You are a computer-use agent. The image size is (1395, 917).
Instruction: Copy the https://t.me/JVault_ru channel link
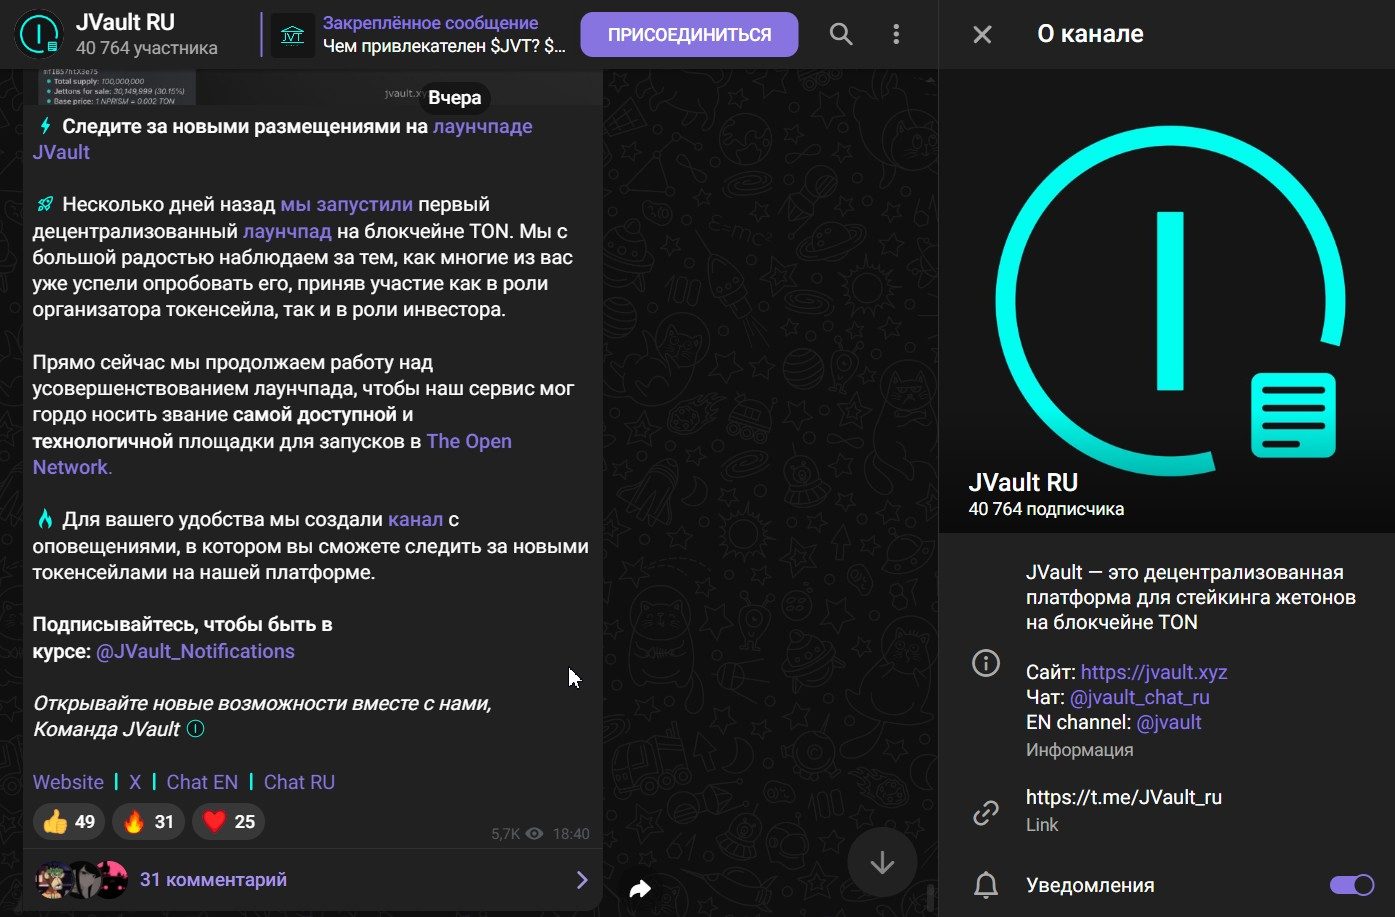point(1124,797)
